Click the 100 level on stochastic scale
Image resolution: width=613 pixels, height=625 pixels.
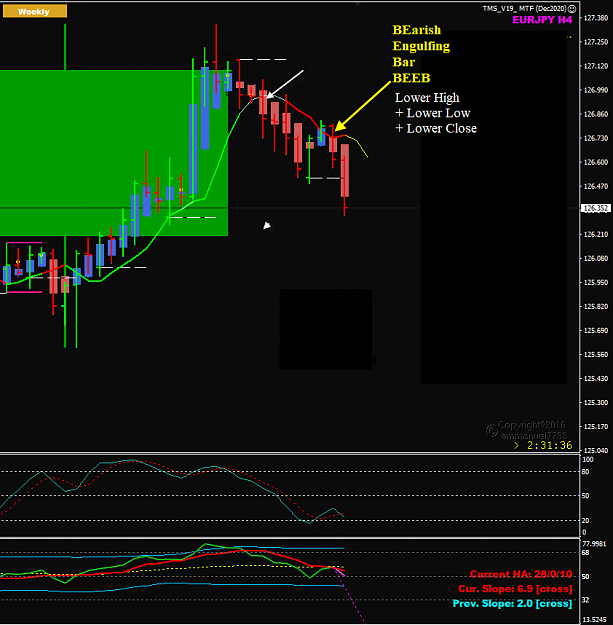(588, 460)
